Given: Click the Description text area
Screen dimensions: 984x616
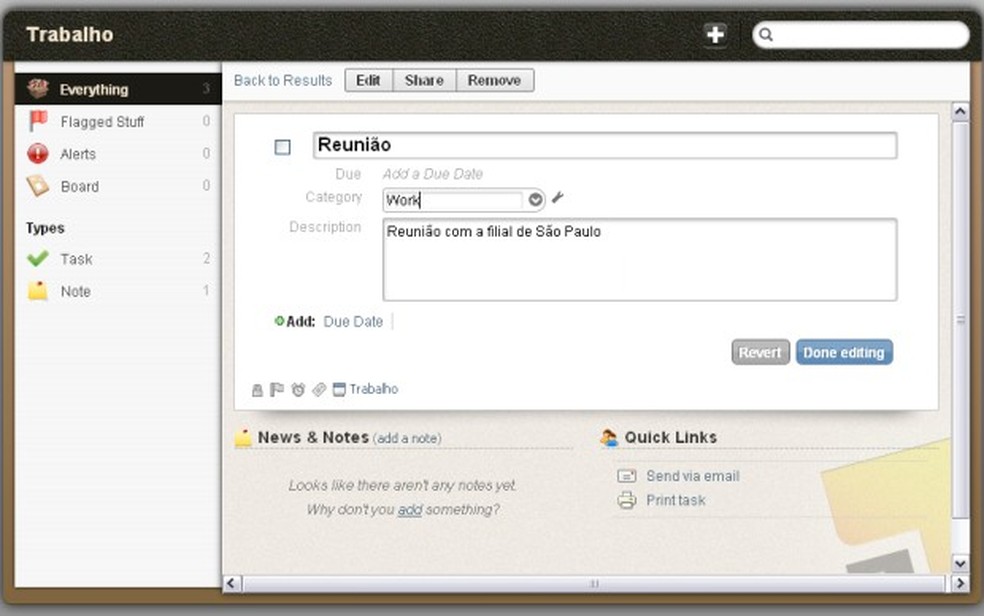Looking at the screenshot, I should [x=639, y=260].
